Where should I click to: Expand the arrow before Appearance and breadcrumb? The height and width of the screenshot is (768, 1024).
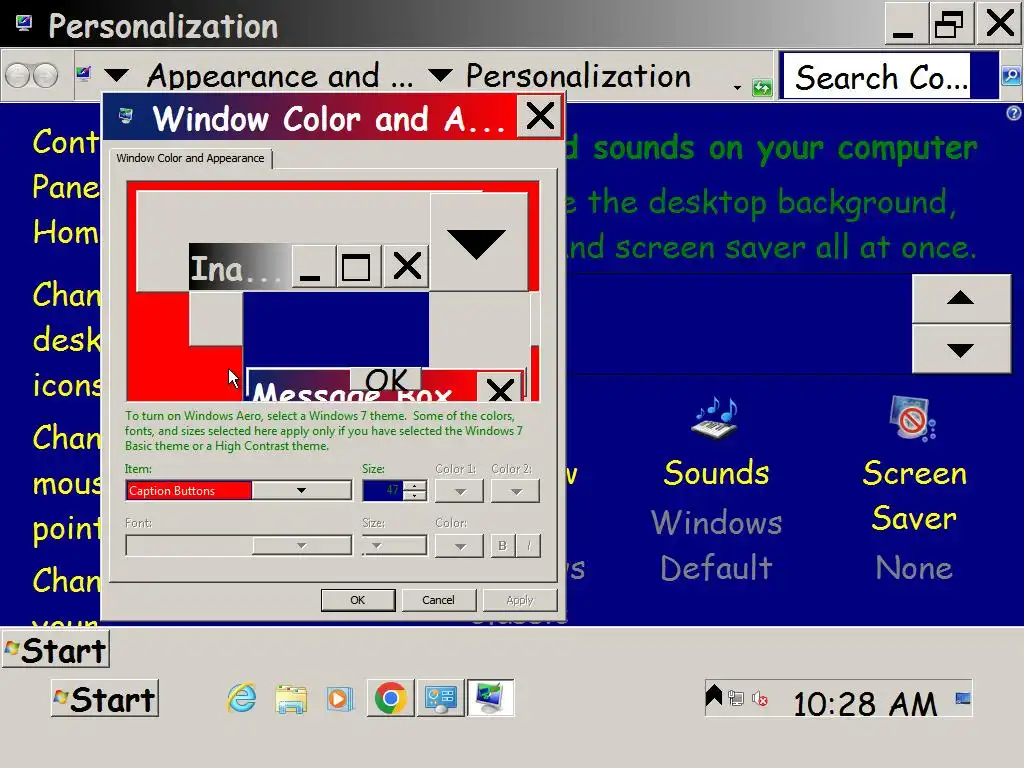[x=116, y=76]
